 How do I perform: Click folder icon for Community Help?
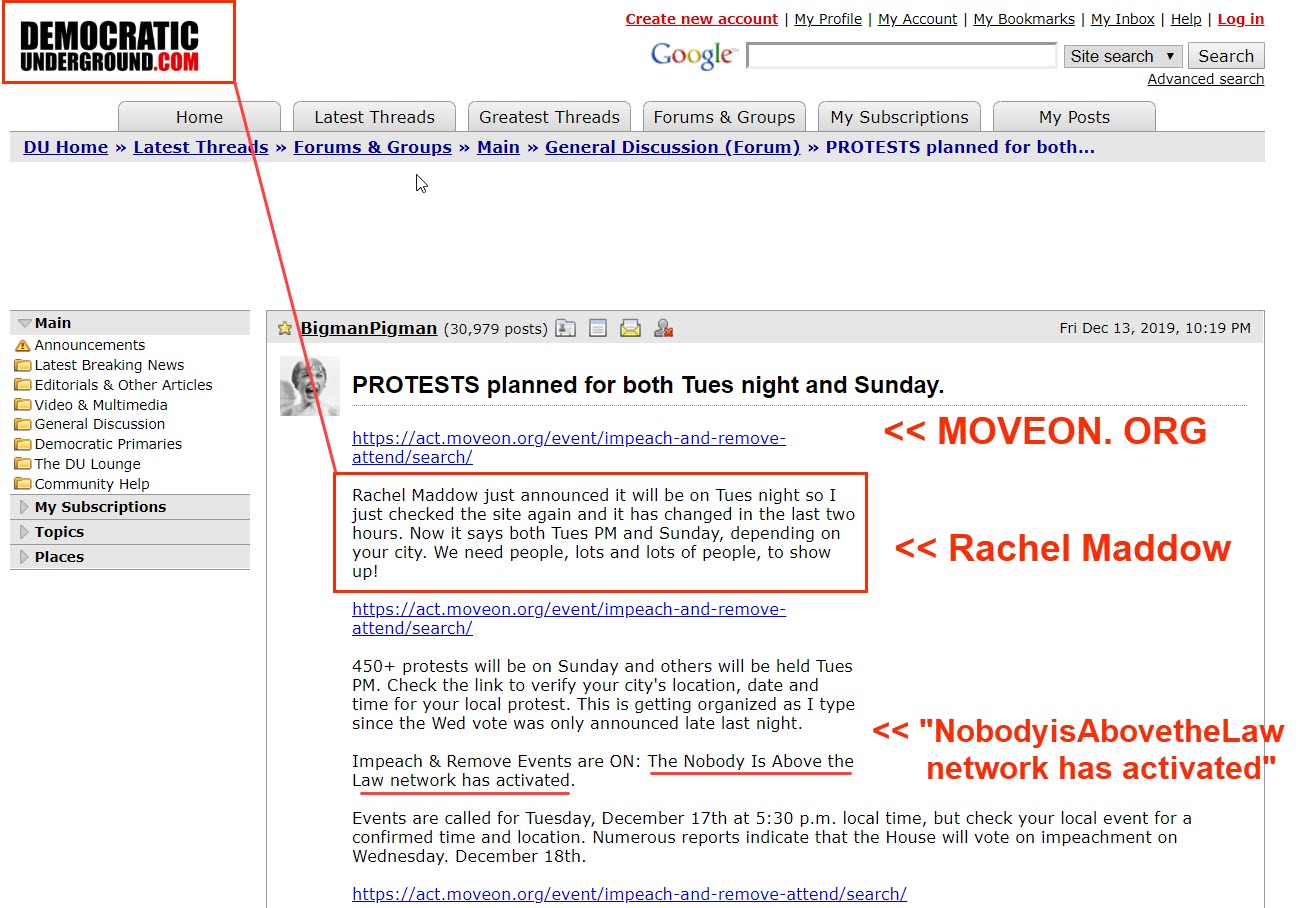point(23,484)
